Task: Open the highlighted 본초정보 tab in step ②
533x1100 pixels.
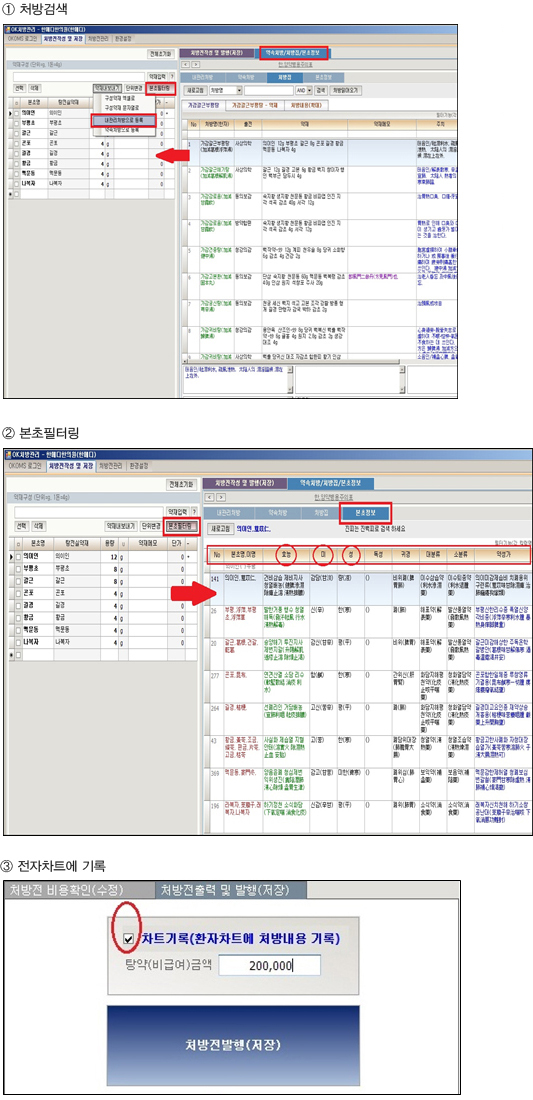Action: pyautogui.click(x=363, y=513)
